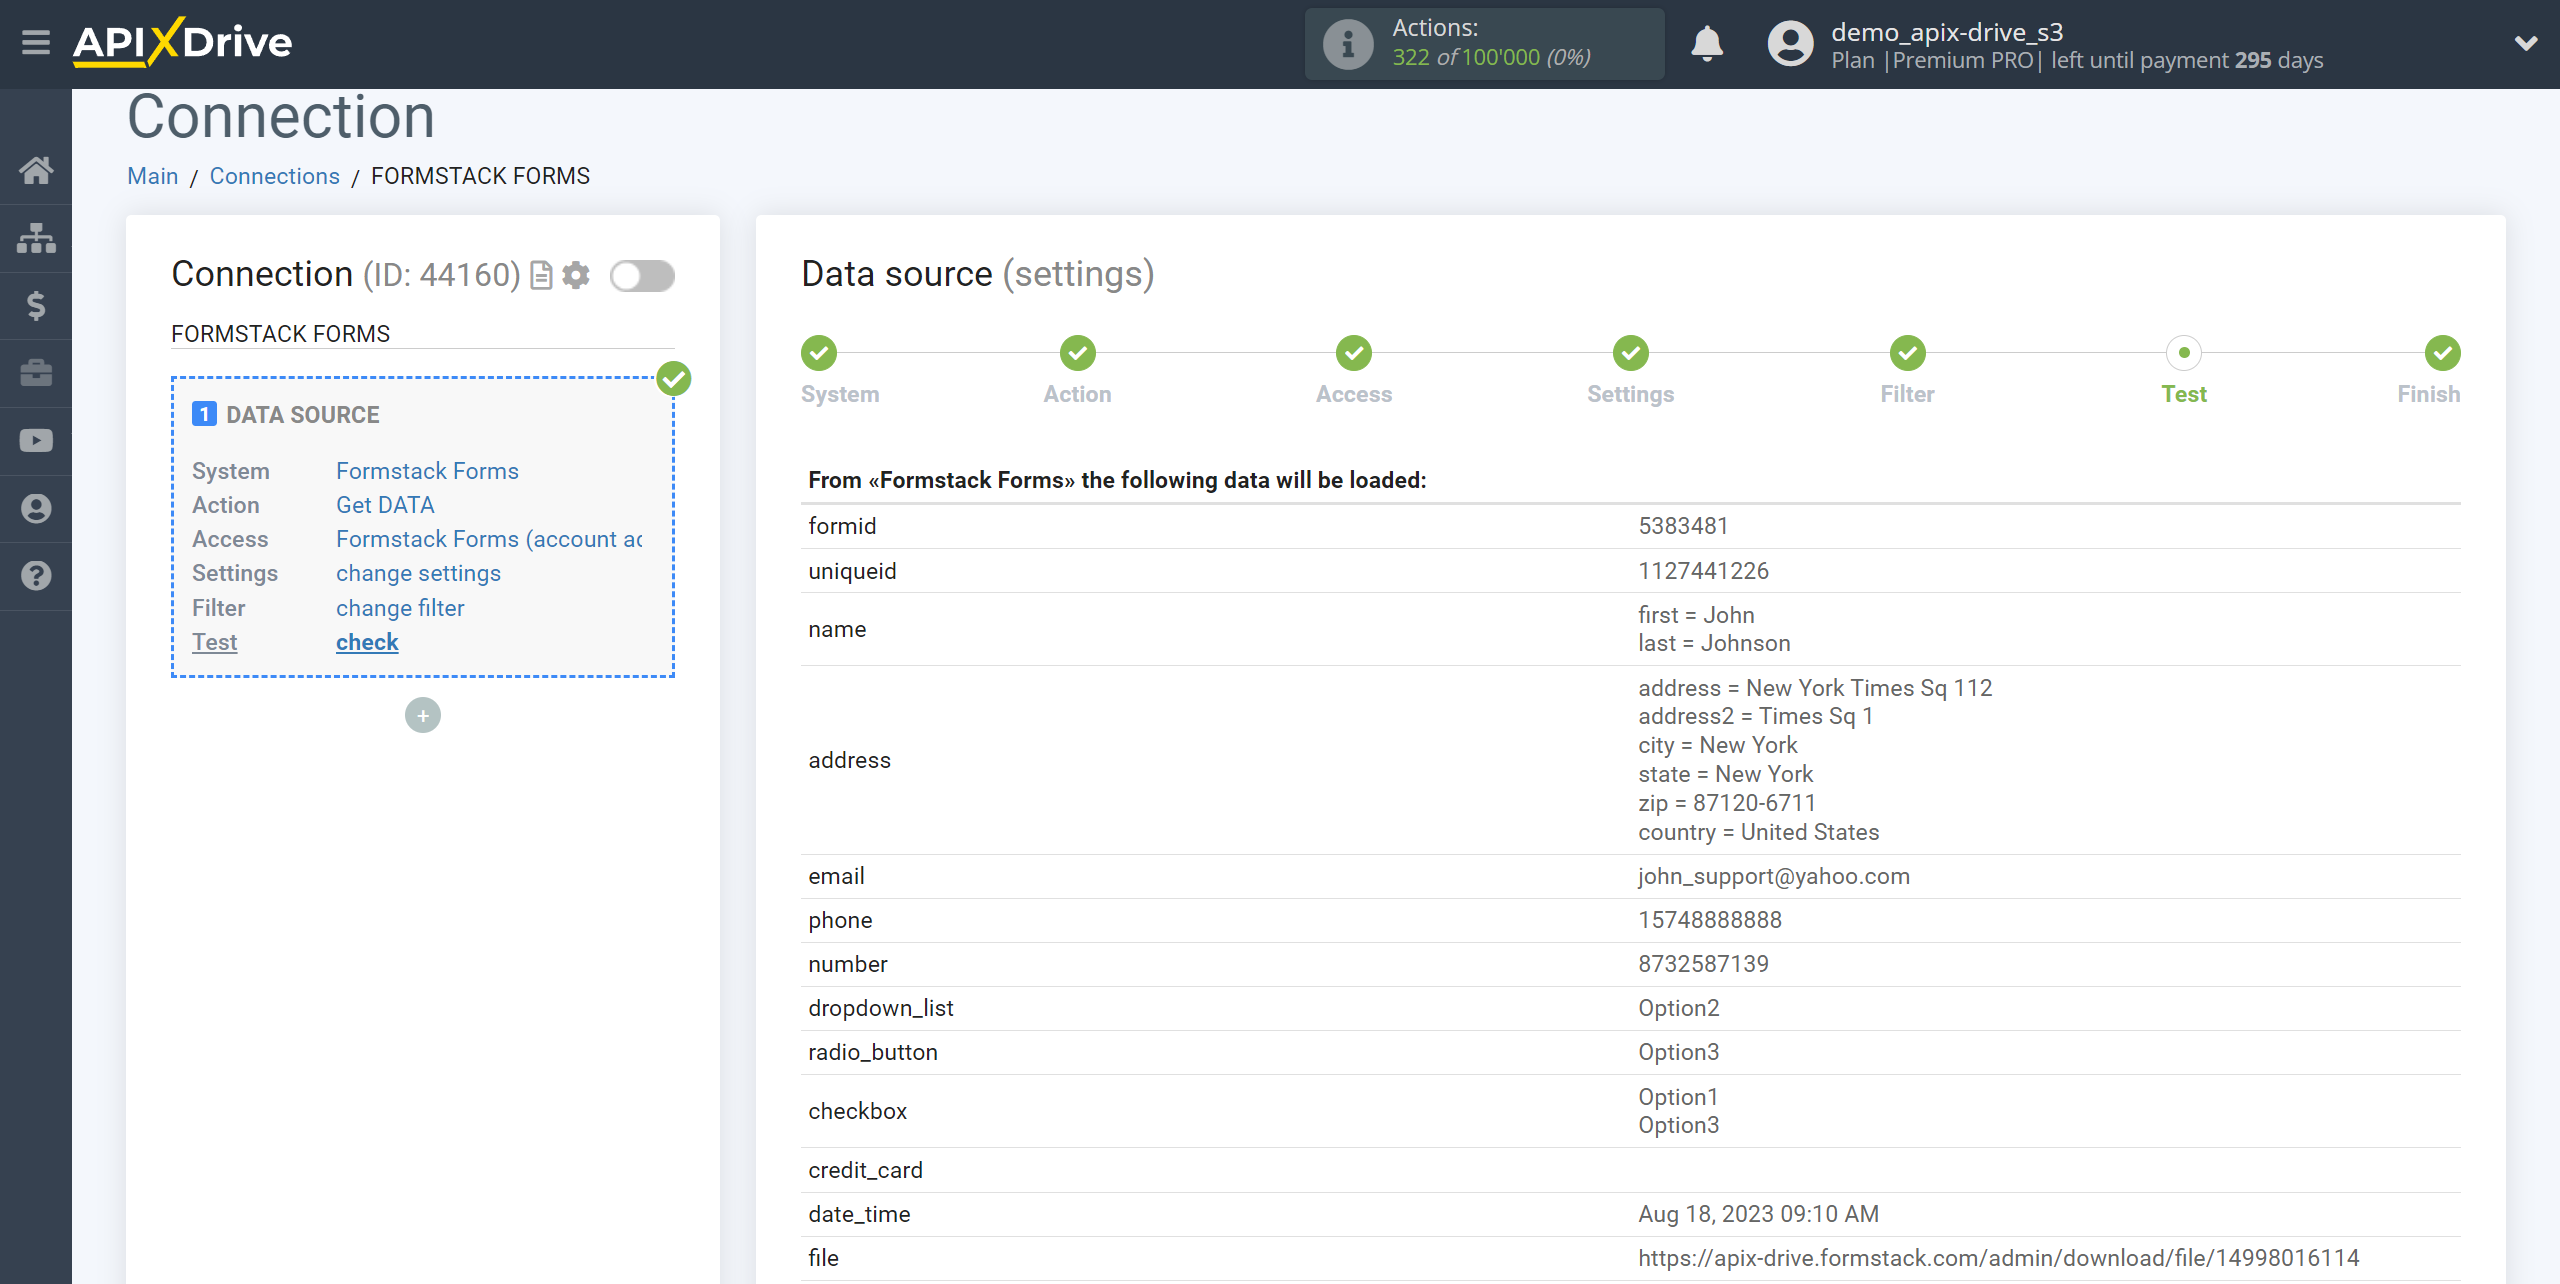Open the video tutorials sidebar icon
Image resolution: width=2560 pixels, height=1284 pixels.
pos(36,441)
